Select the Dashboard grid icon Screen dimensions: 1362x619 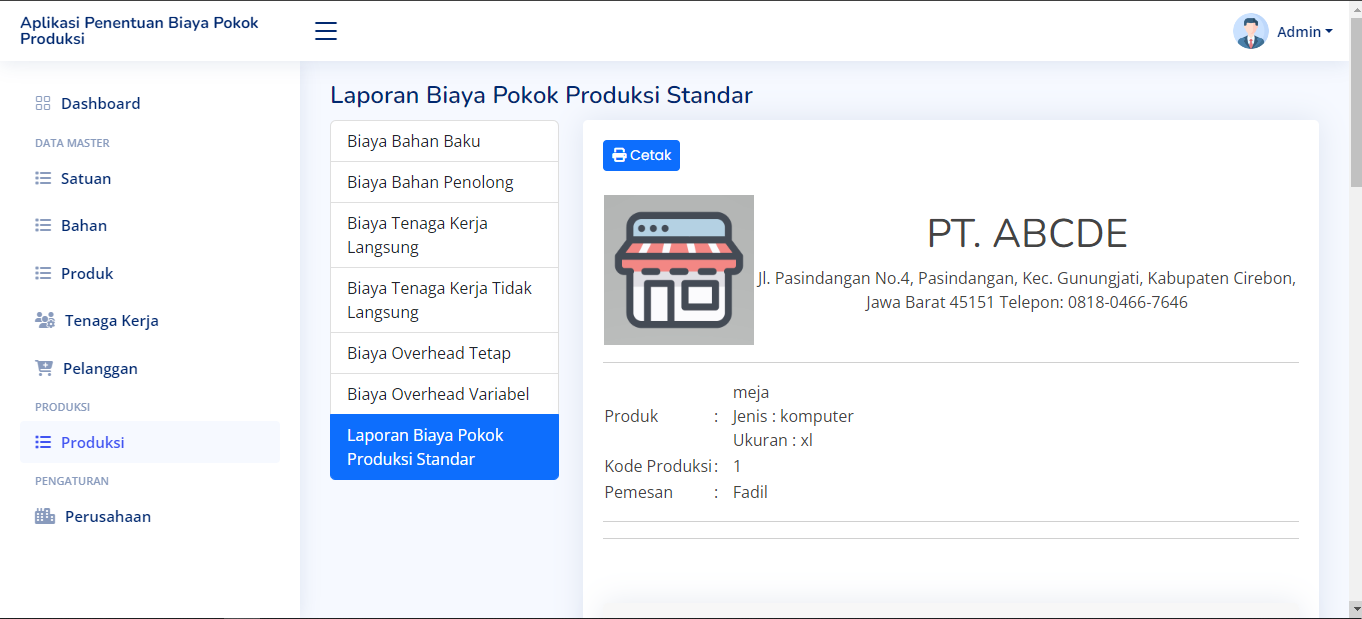41,102
